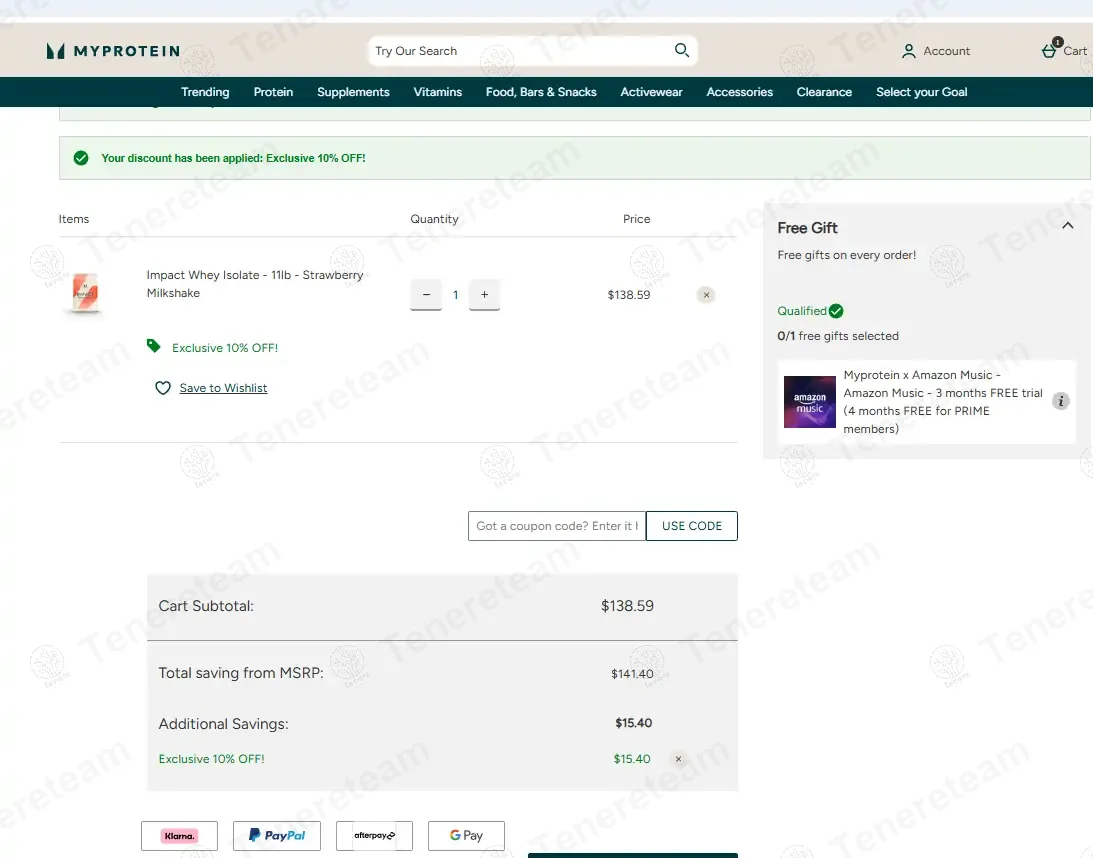Open Impact Whey Isolate product name link

pos(254,284)
